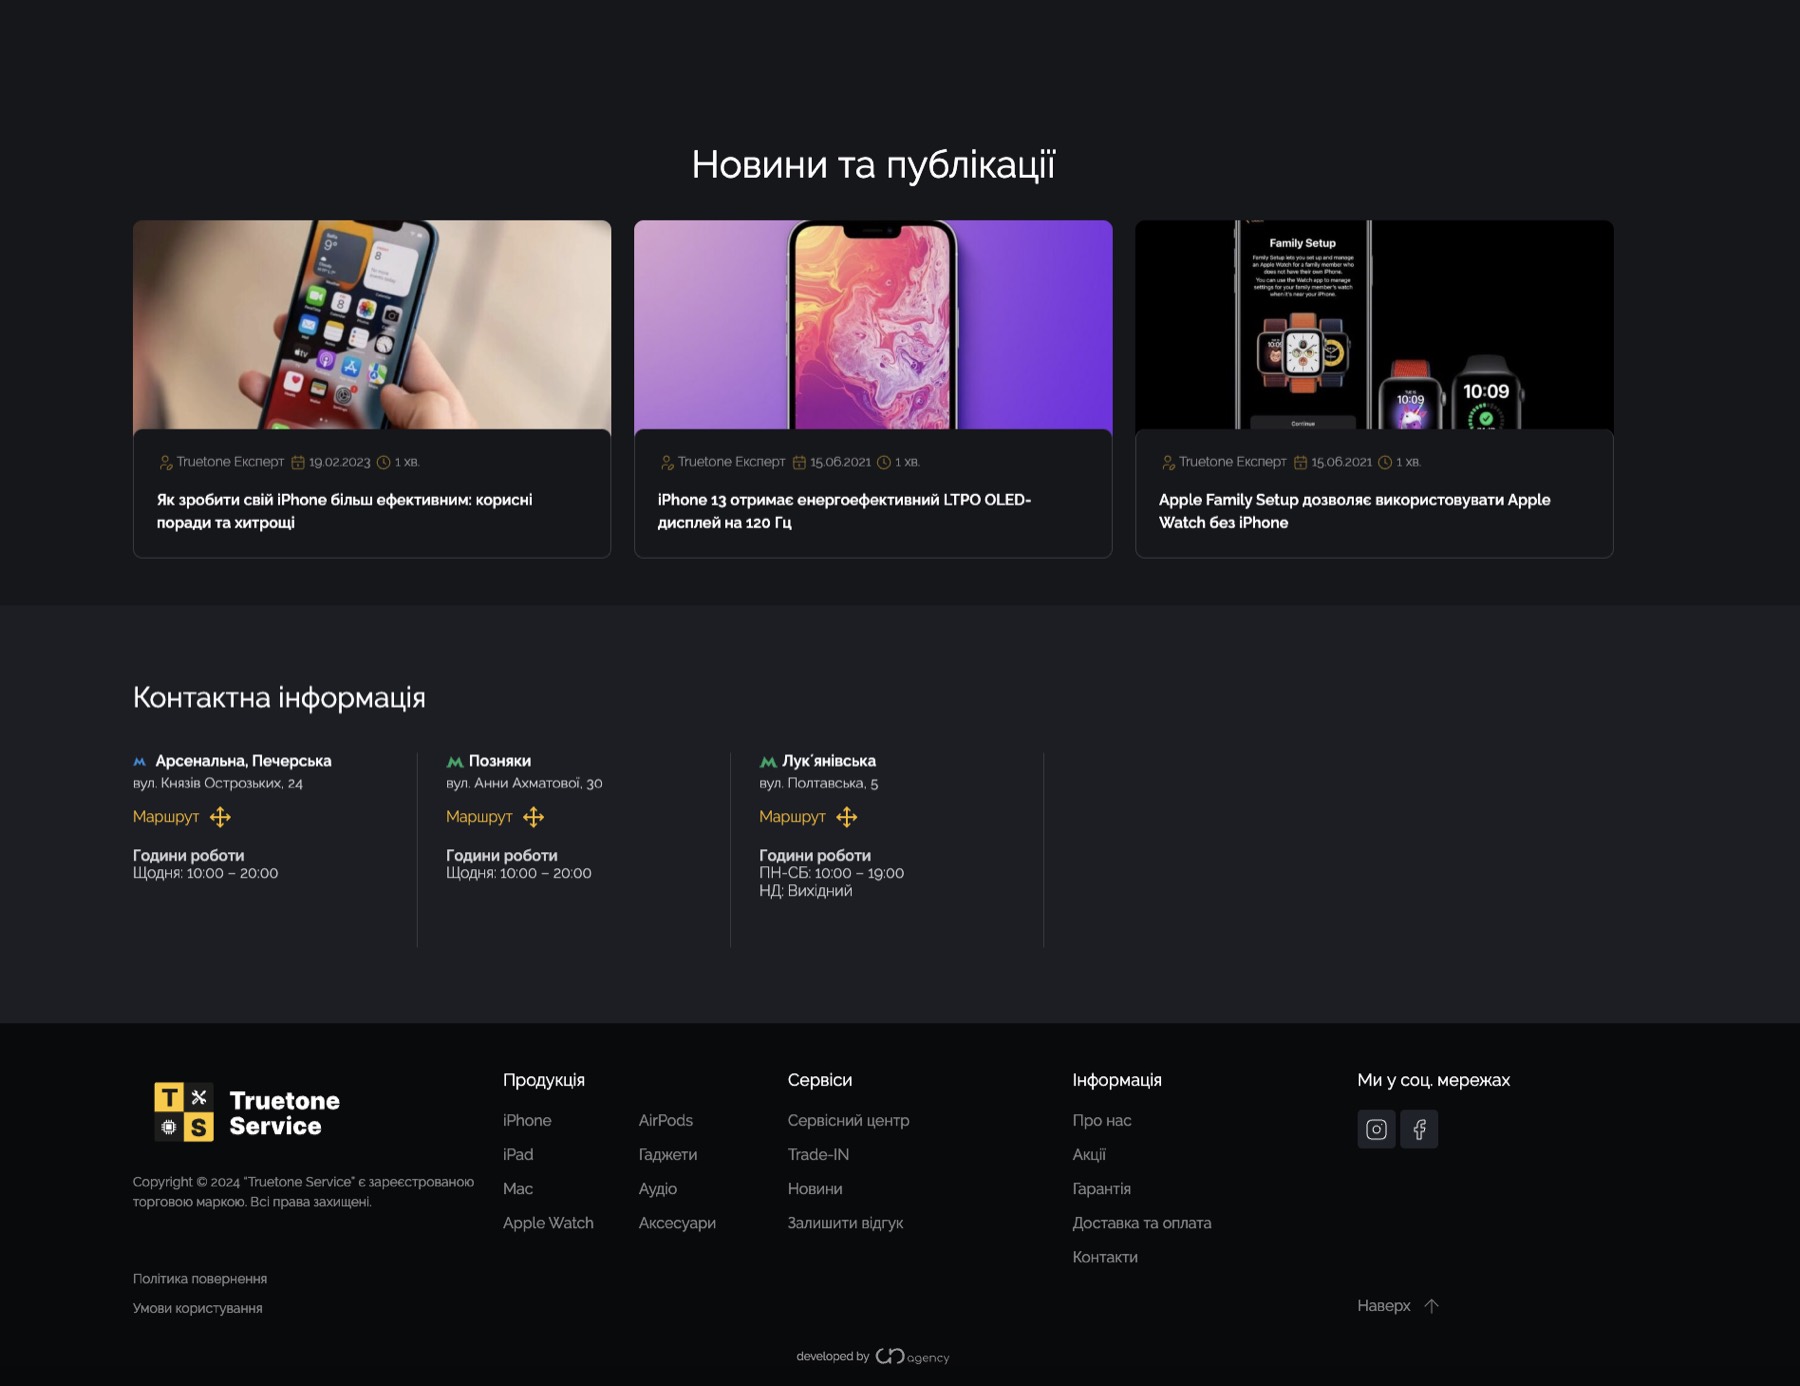Open Гаджети footer link
The width and height of the screenshot is (1800, 1386).
668,1154
